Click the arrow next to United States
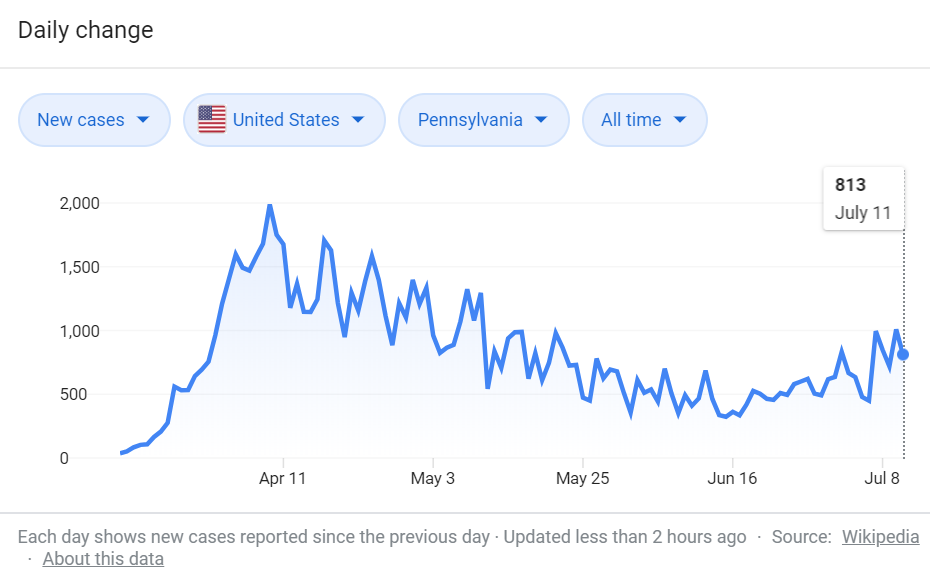This screenshot has height=574, width=930. coord(358,120)
